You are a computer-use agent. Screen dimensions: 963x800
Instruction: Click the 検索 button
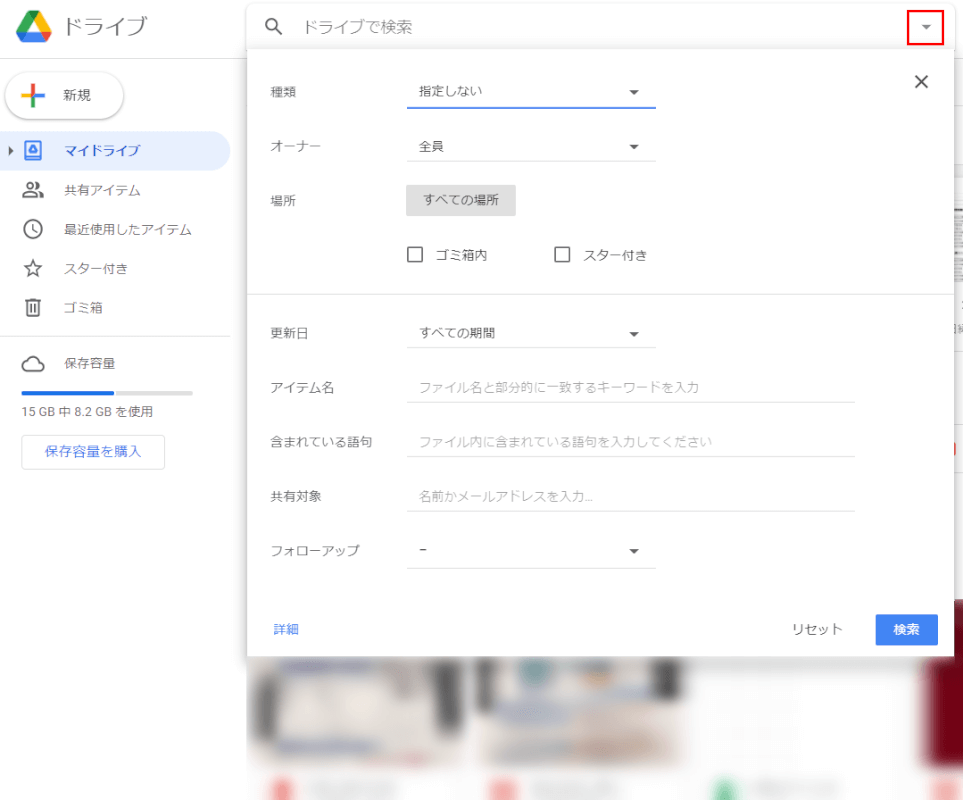click(906, 629)
